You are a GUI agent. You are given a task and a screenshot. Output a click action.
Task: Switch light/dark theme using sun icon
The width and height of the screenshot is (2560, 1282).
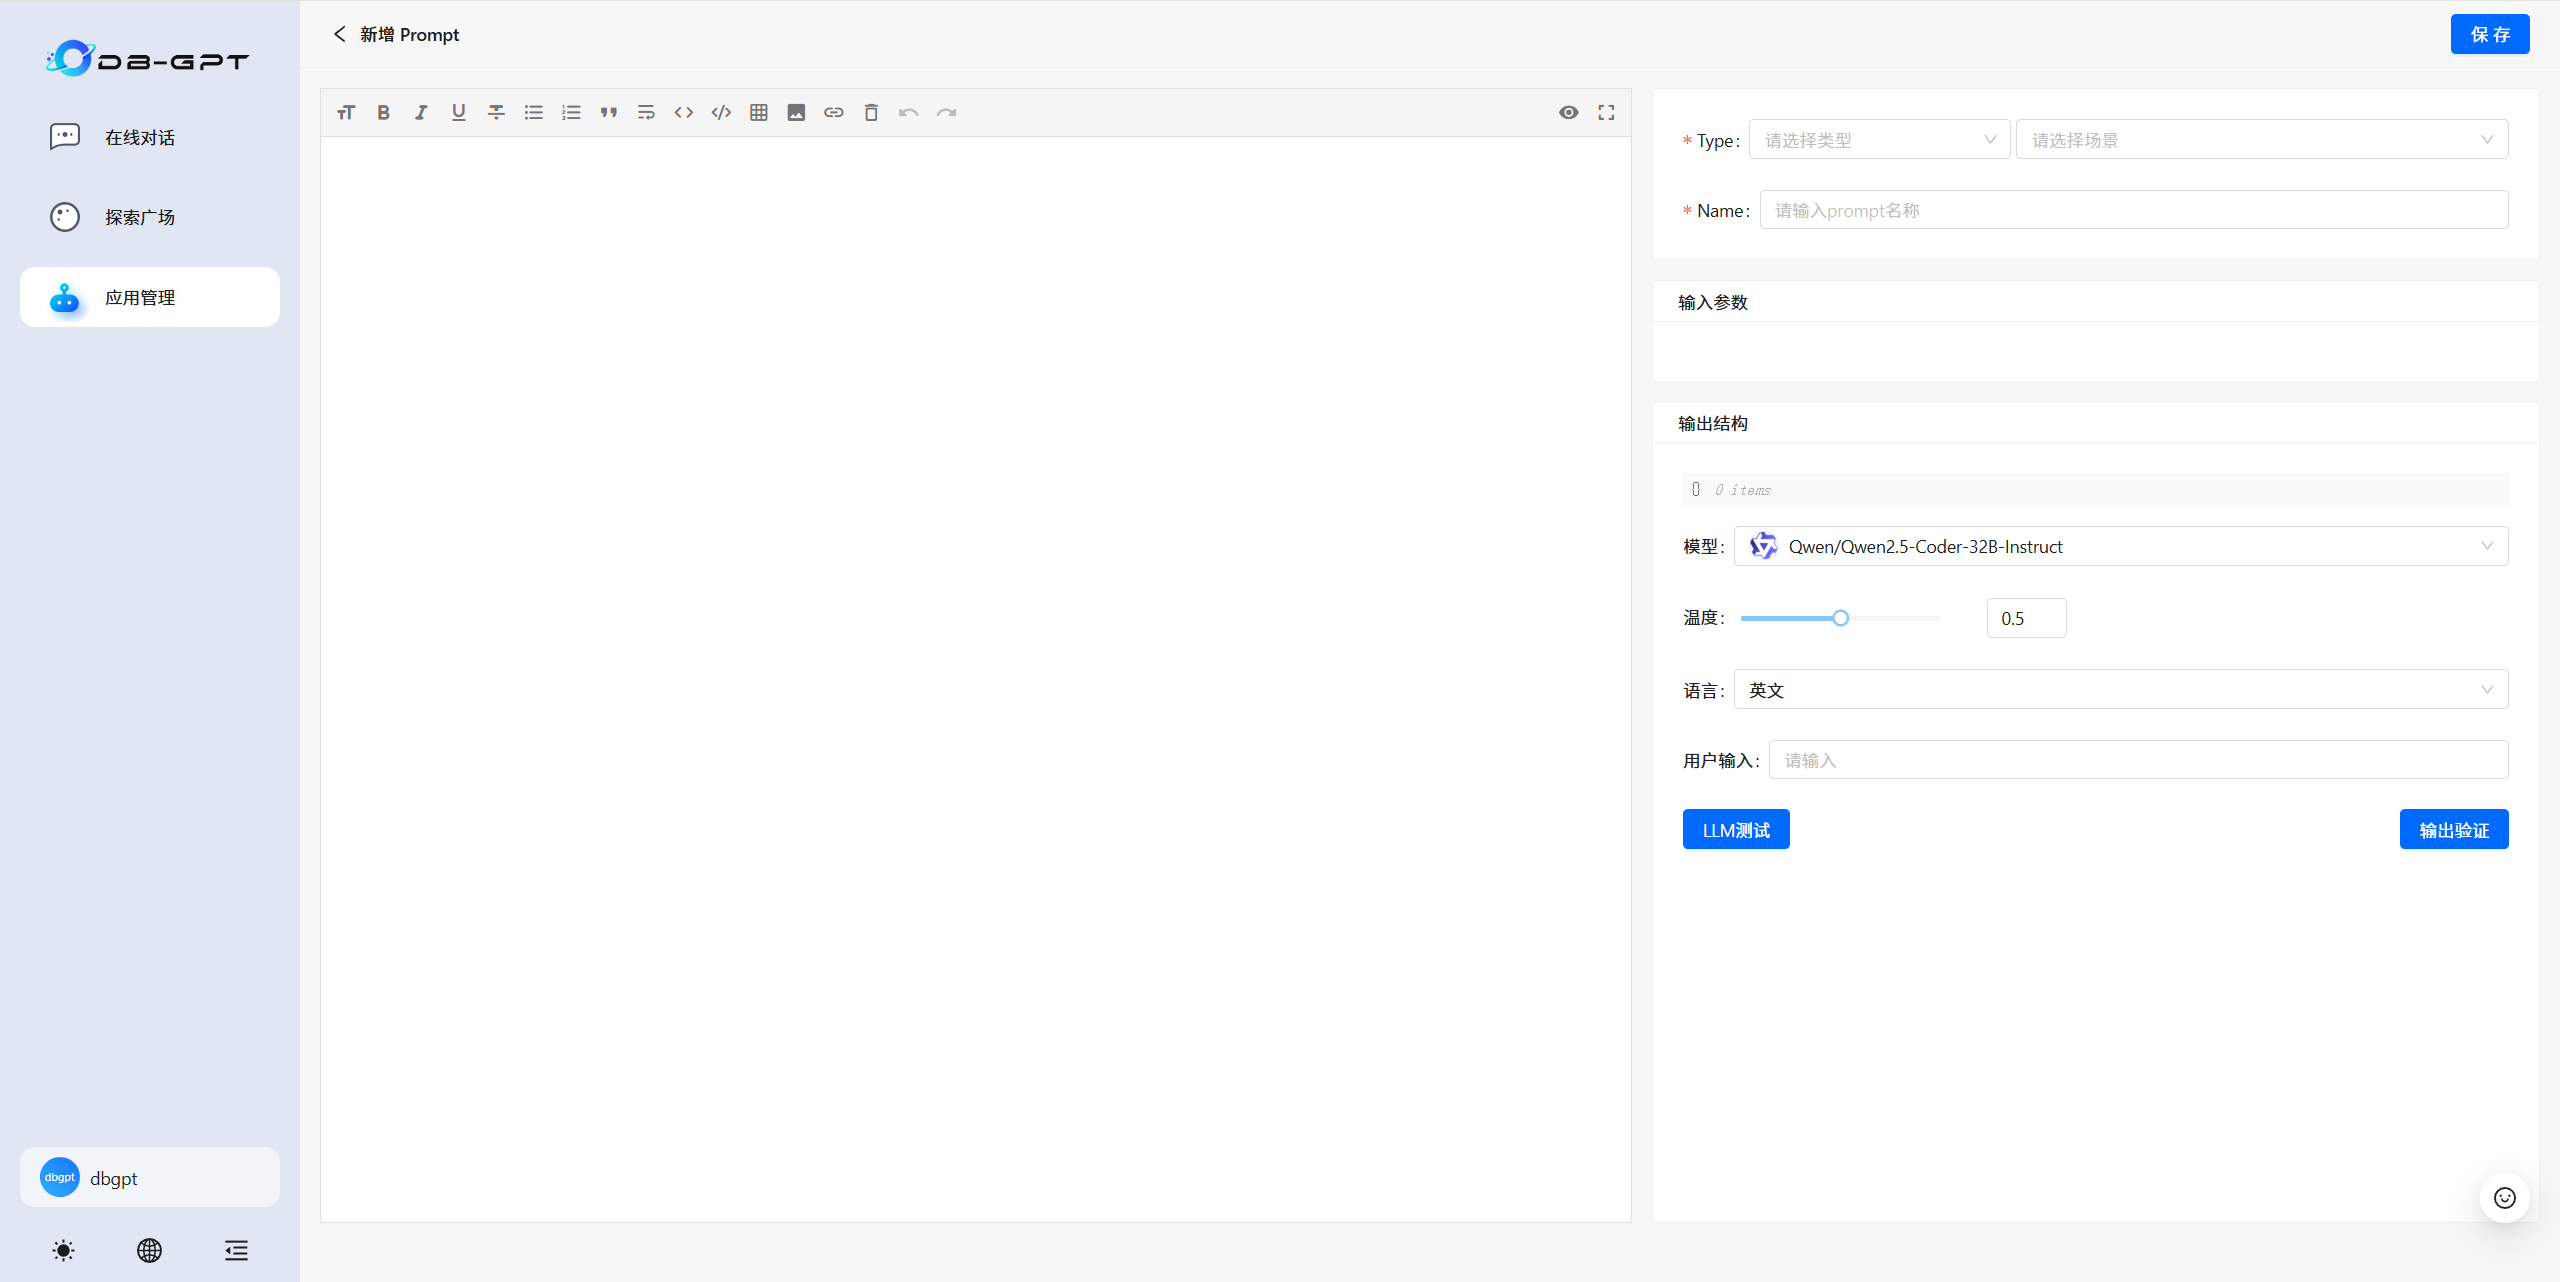tap(63, 1250)
